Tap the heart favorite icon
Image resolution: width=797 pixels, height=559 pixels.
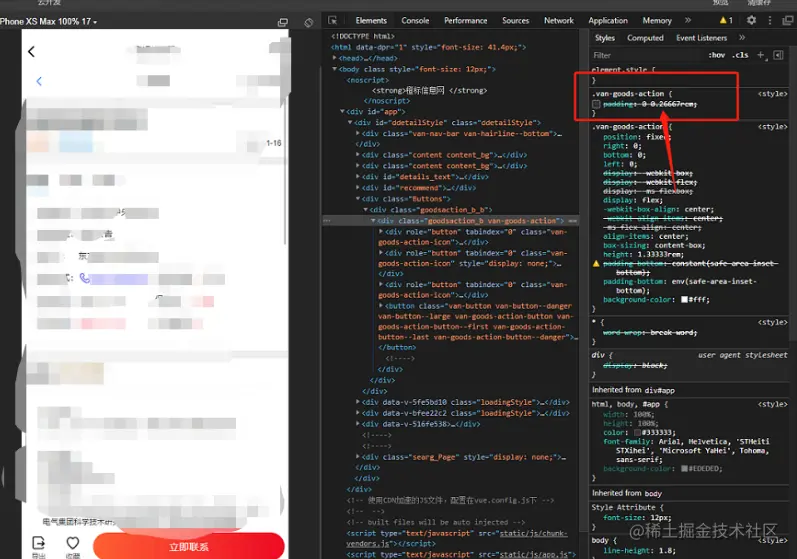click(x=73, y=543)
